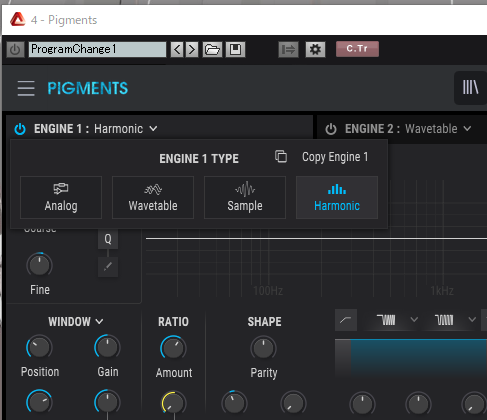487x420 pixels.
Task: Select Wavetable engine type
Action: [x=153, y=197]
